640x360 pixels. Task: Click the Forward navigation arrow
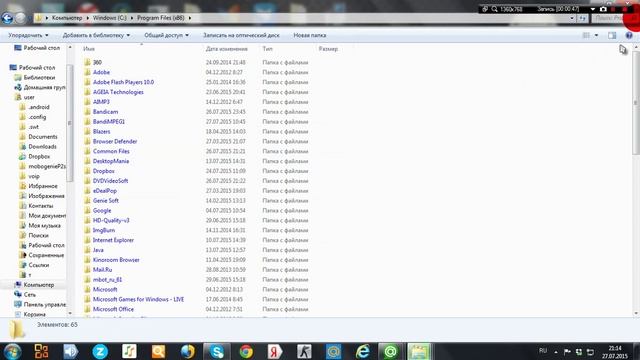coord(20,18)
